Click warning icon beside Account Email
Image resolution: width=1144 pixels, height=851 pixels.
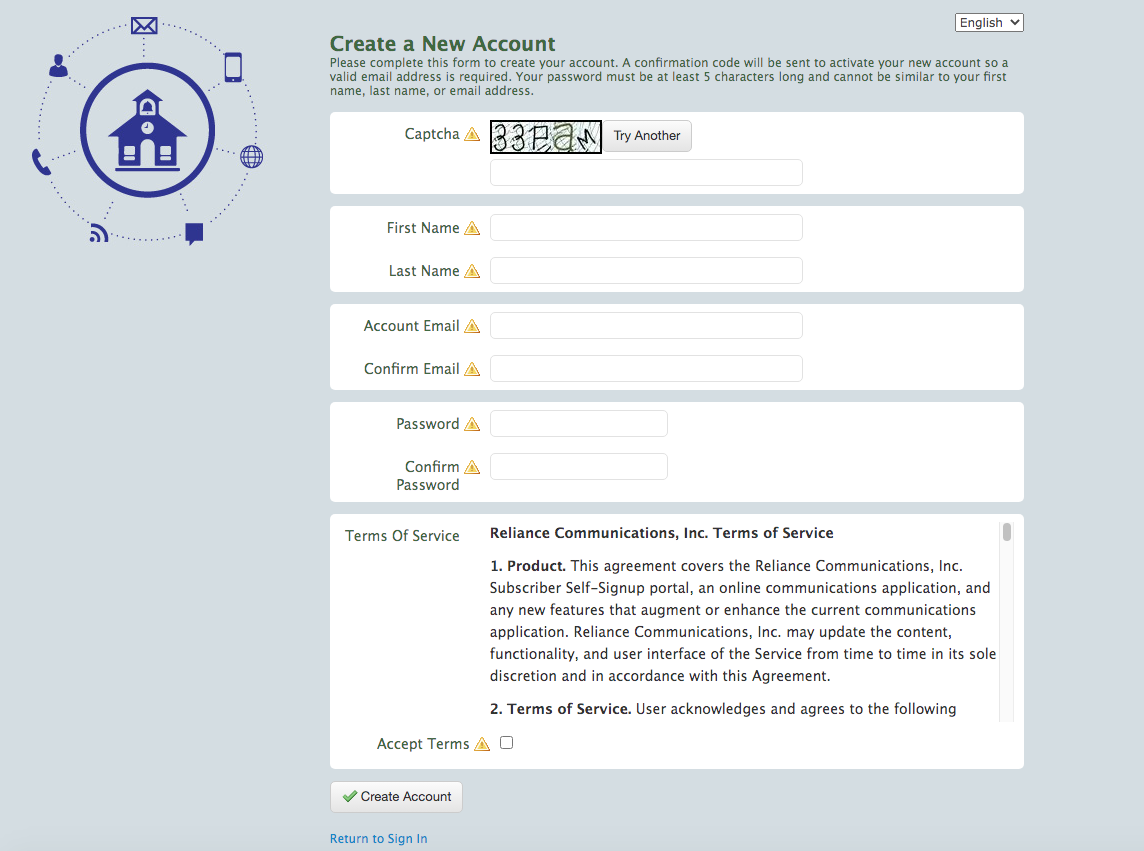click(472, 327)
